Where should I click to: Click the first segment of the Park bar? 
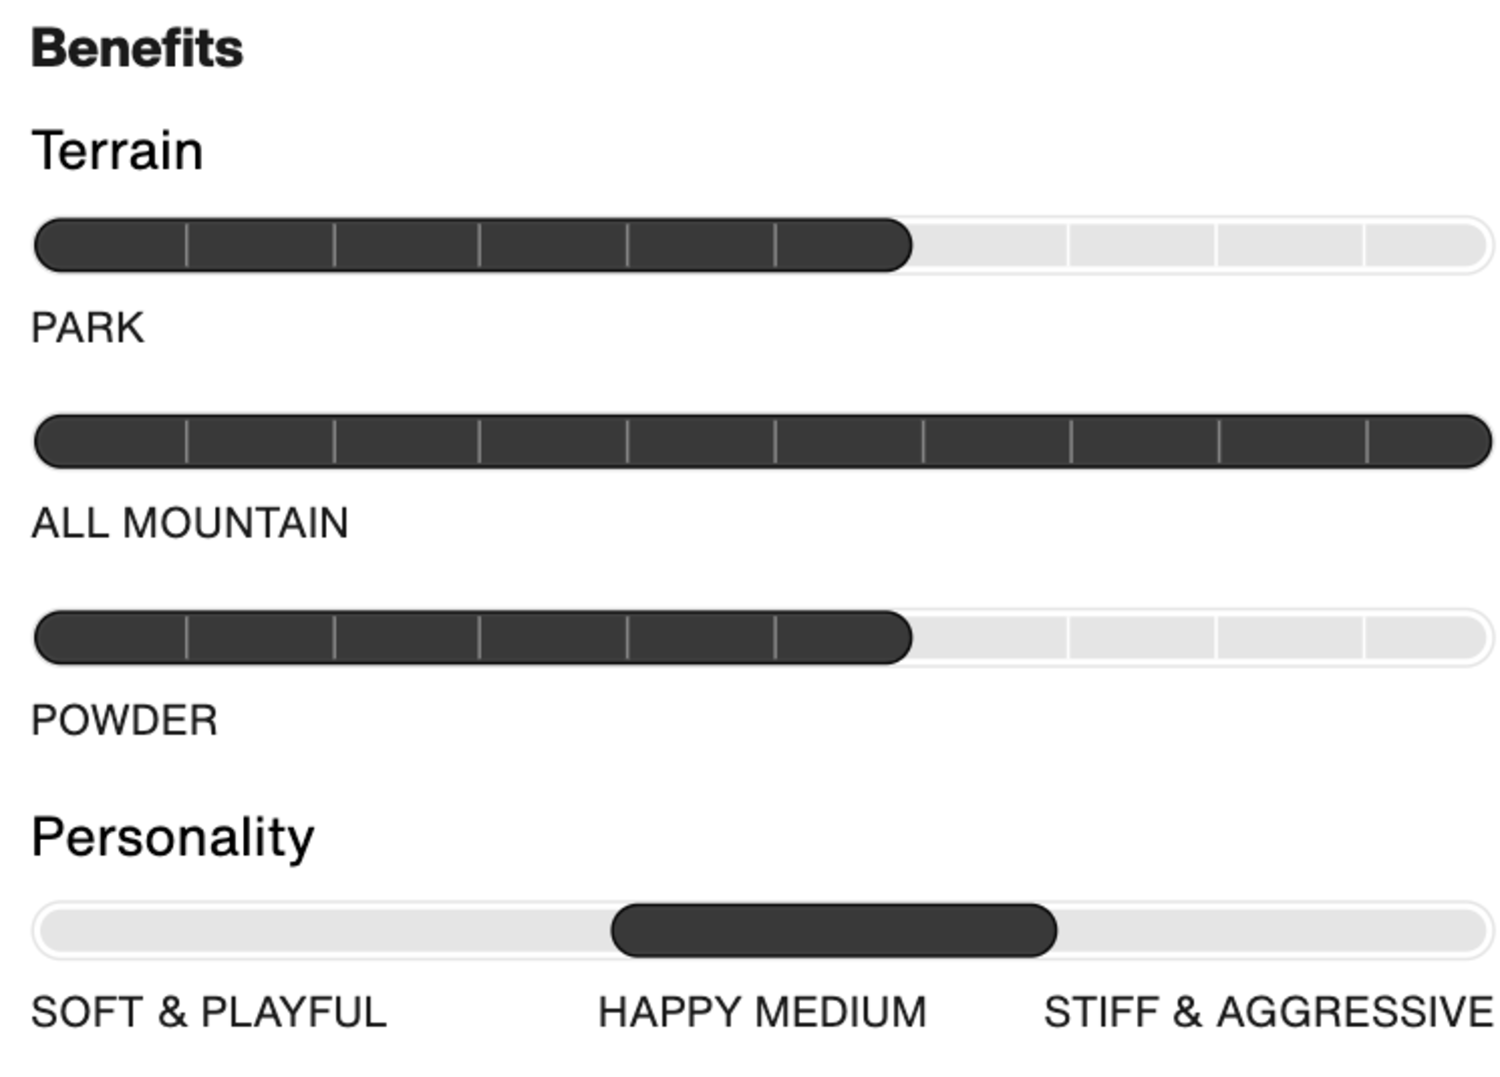click(111, 245)
